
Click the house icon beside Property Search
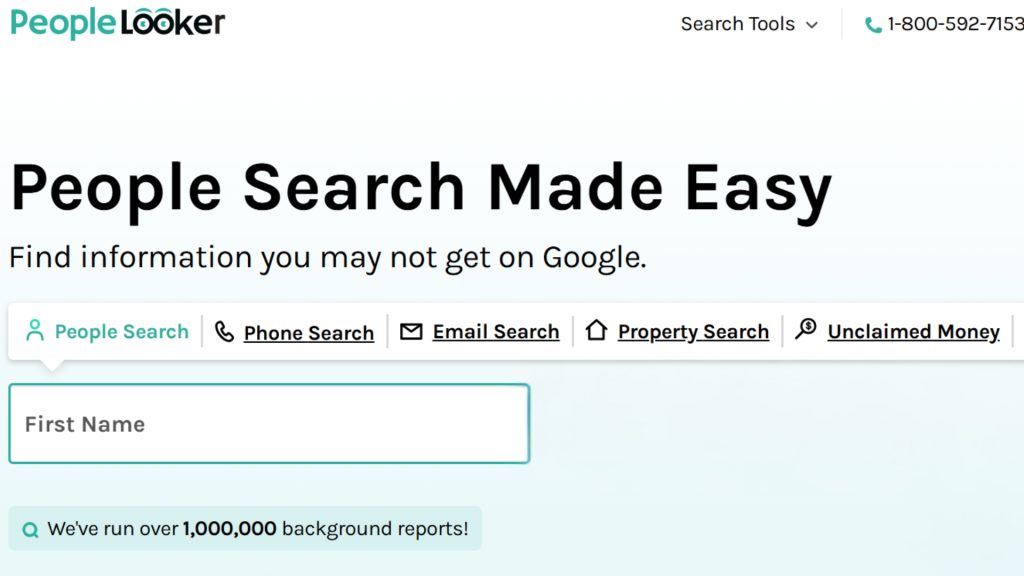tap(596, 330)
